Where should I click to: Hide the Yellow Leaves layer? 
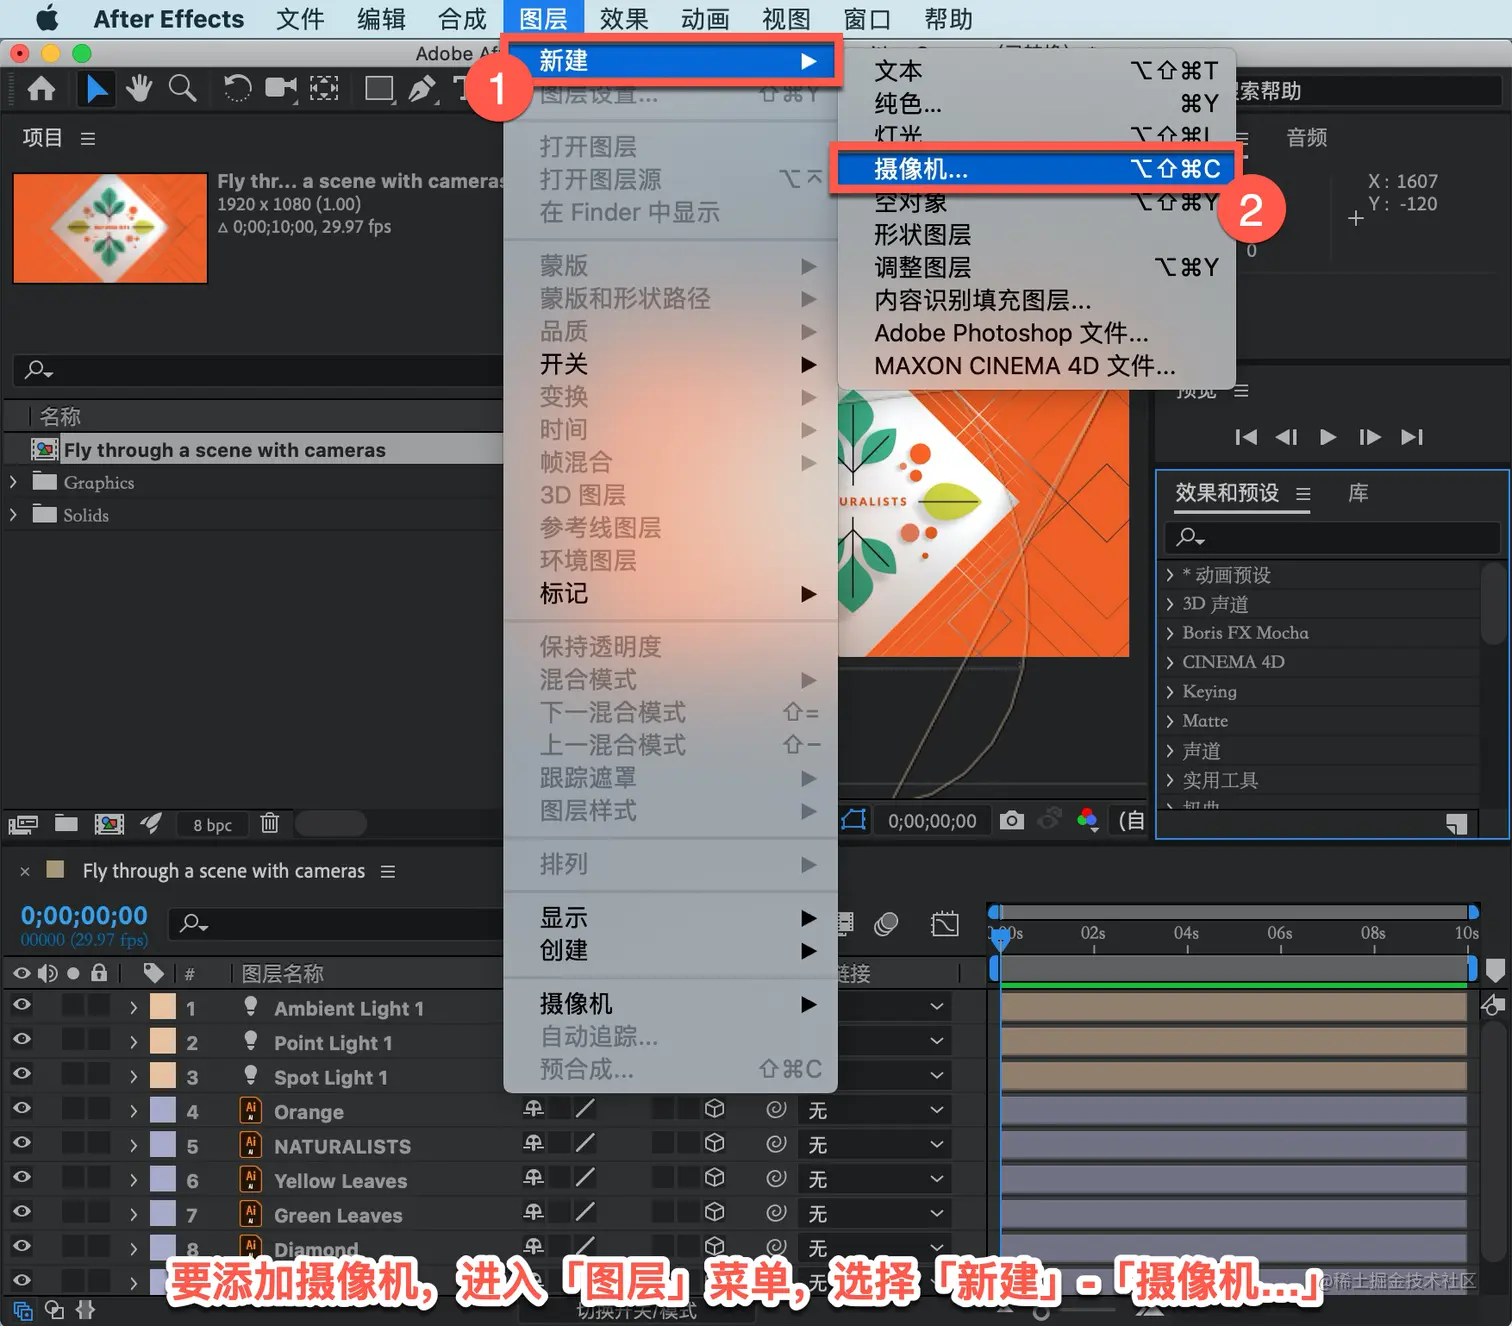pyautogui.click(x=21, y=1178)
